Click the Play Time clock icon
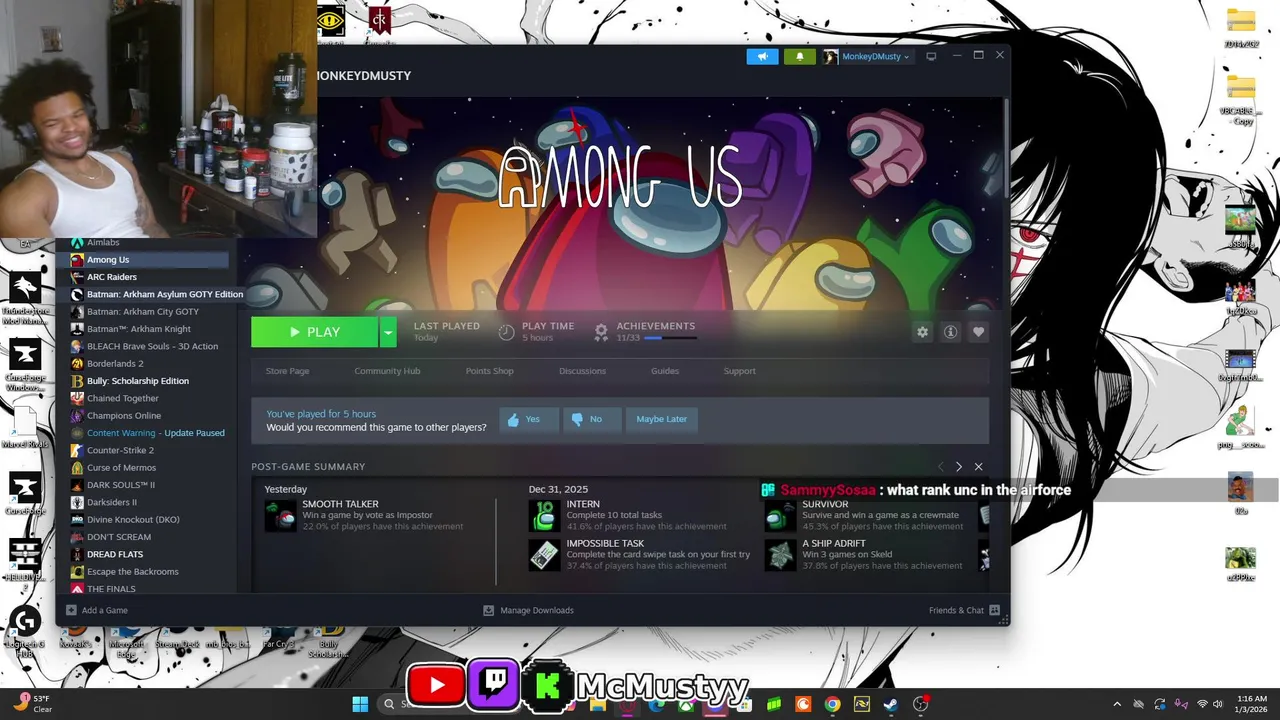Screen dimensions: 1280x720 pyautogui.click(x=507, y=332)
